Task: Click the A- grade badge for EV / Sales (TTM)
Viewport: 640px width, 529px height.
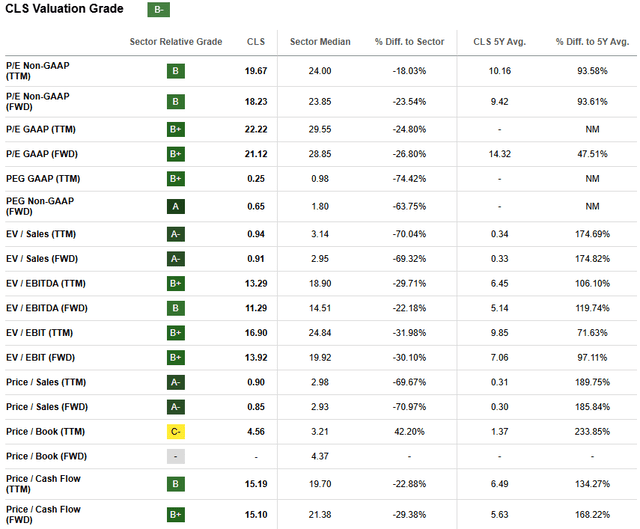Action: coord(176,232)
